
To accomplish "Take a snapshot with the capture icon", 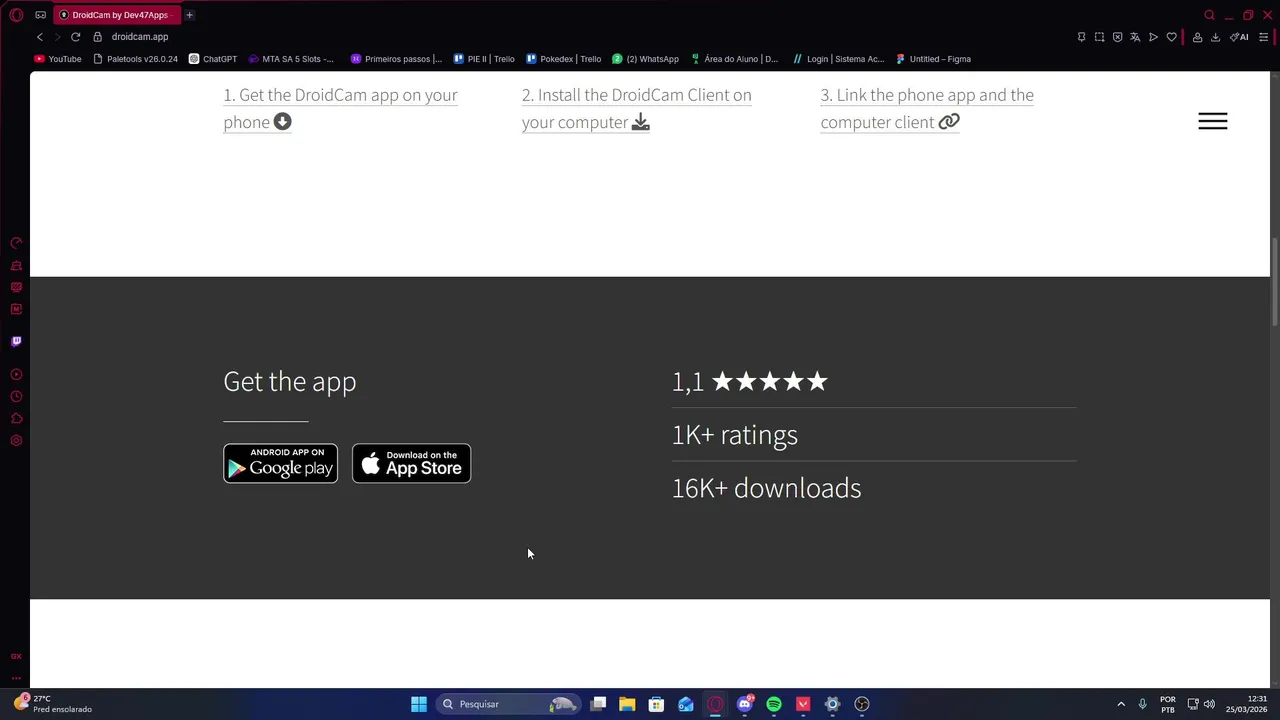I will tap(1099, 37).
